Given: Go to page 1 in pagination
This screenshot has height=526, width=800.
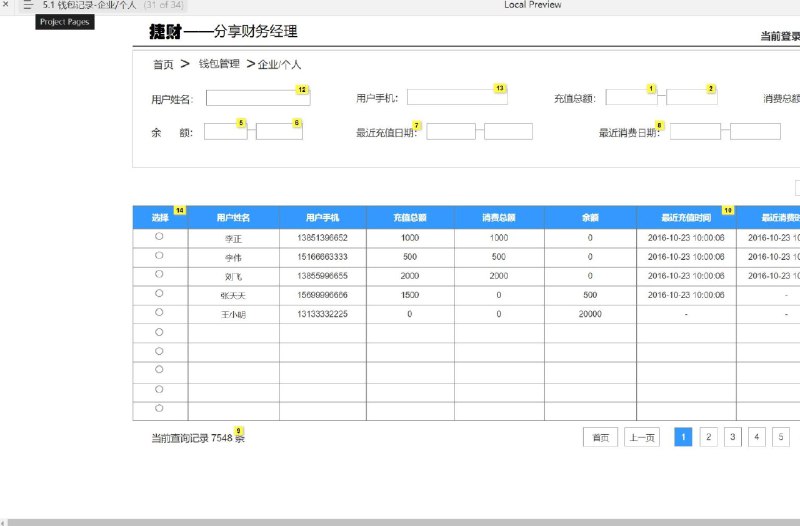Looking at the screenshot, I should (x=683, y=437).
